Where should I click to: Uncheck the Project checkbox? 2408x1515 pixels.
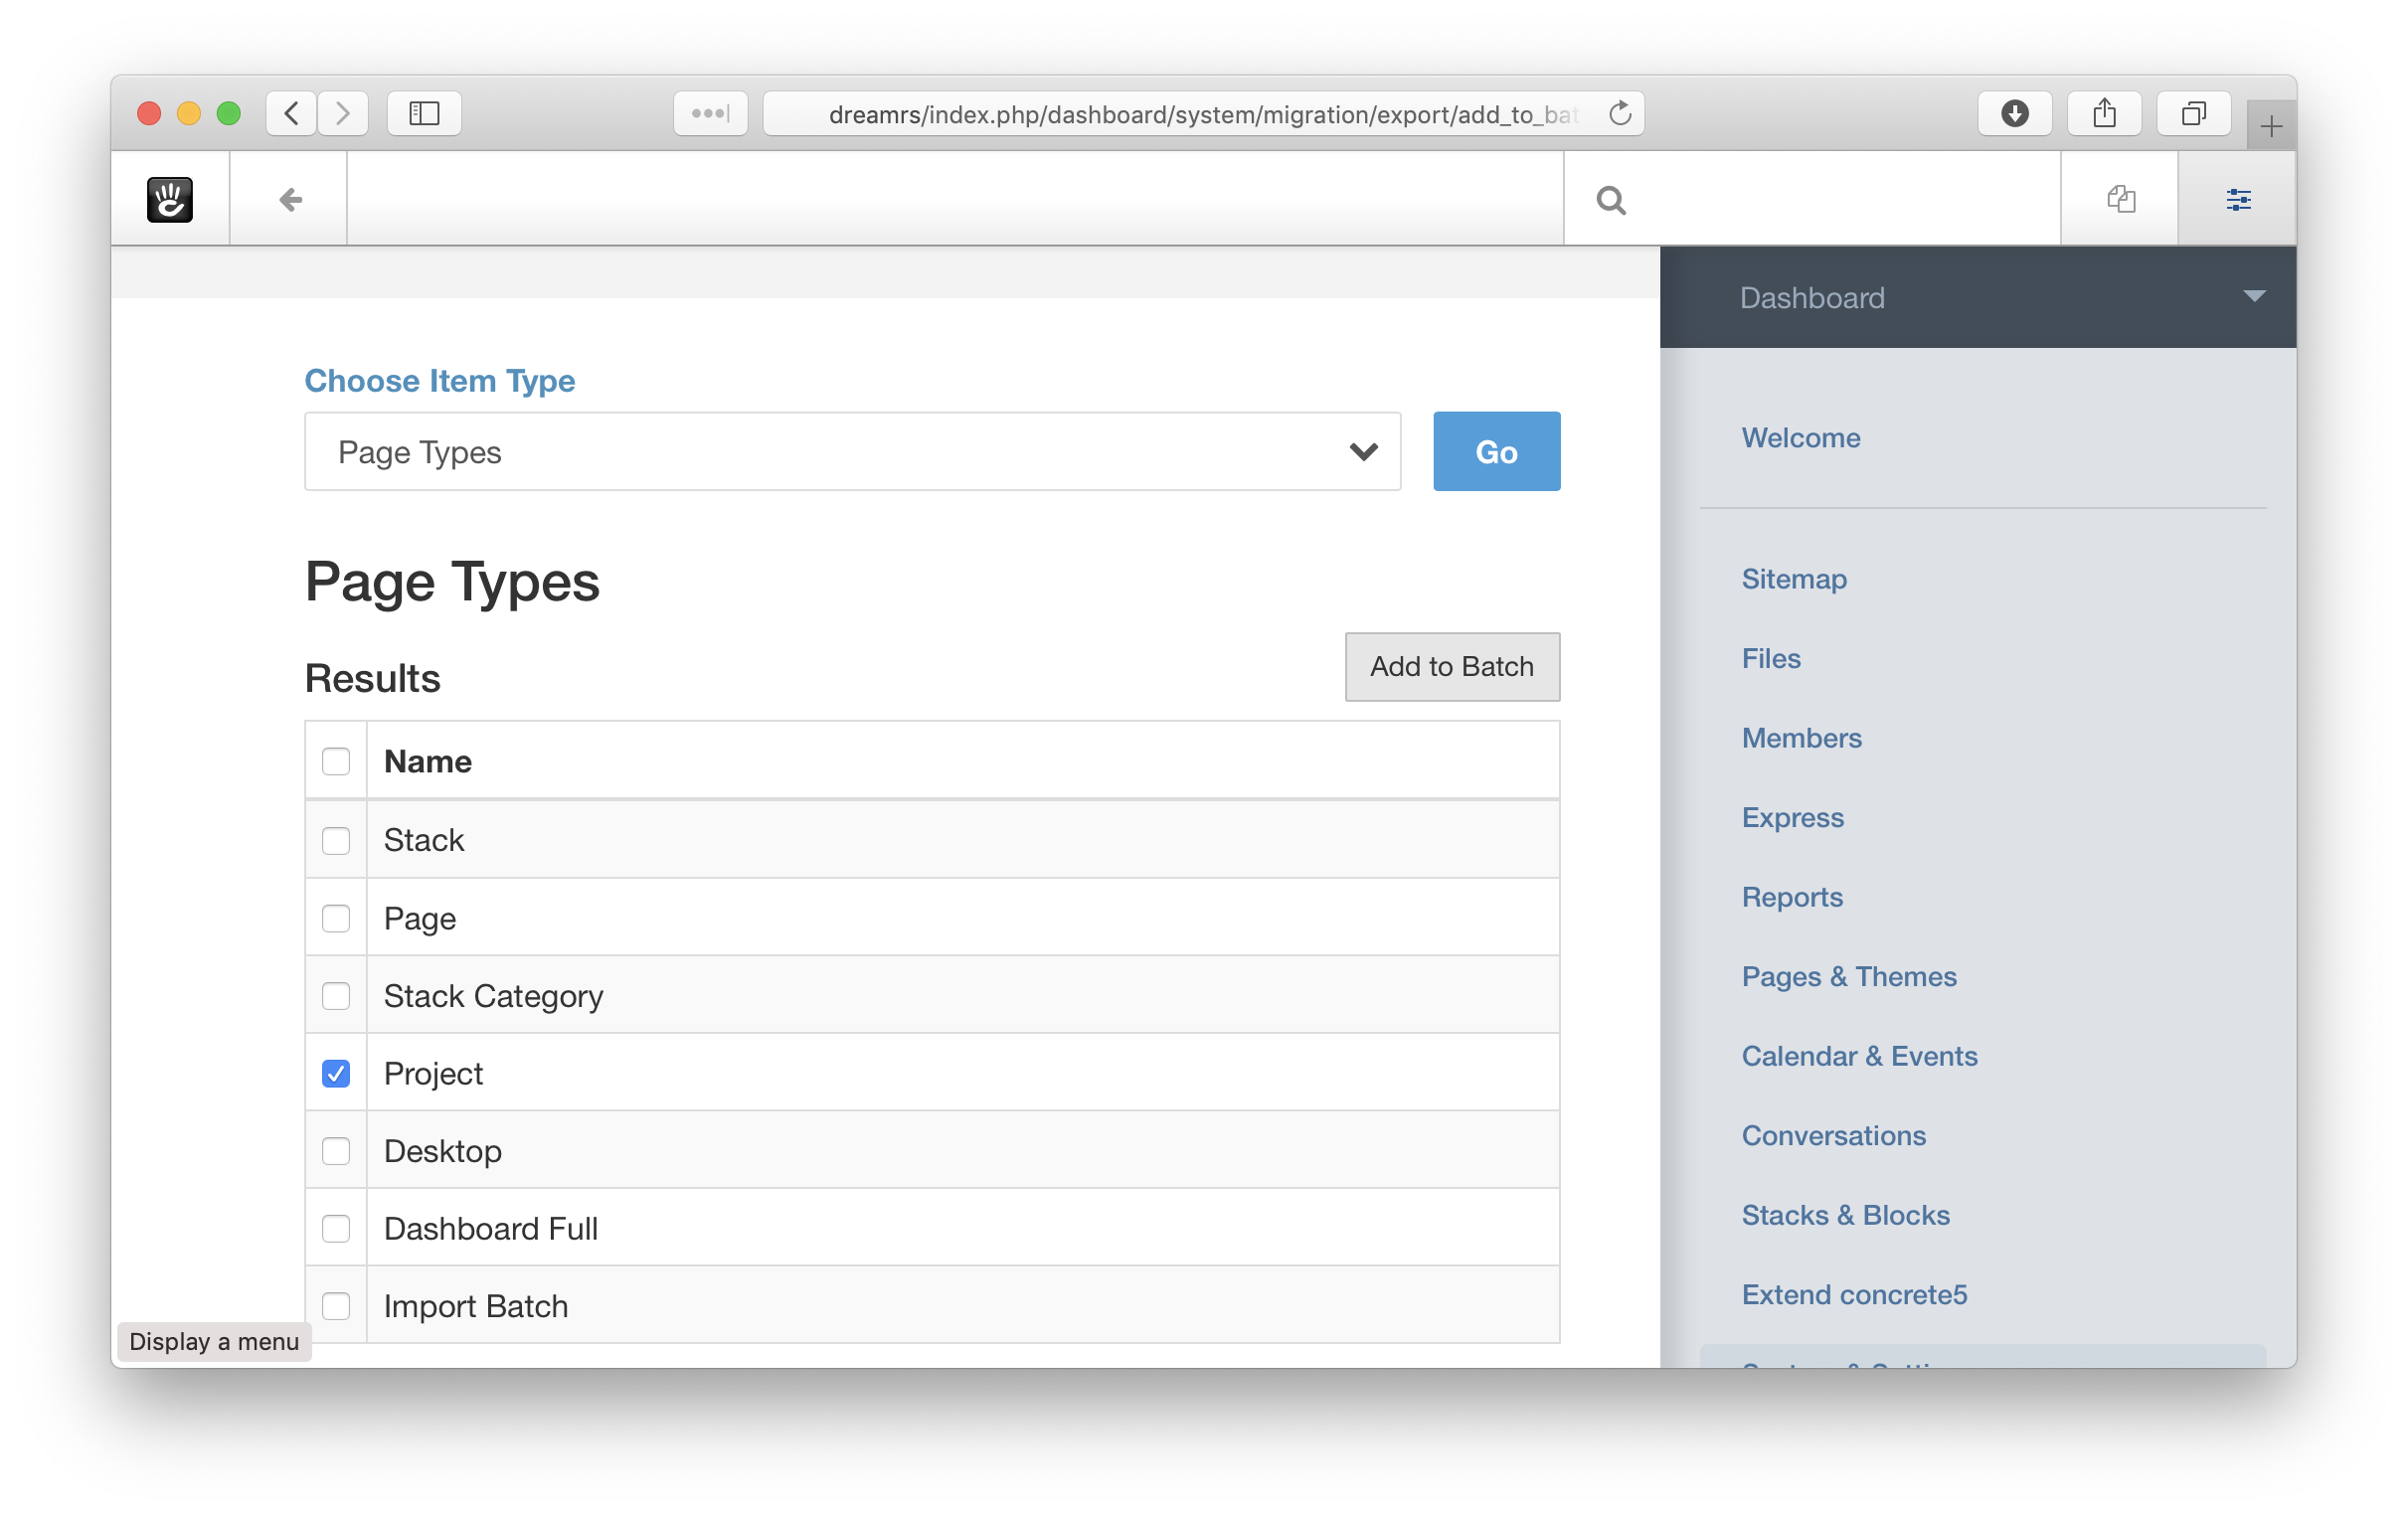coord(336,1073)
